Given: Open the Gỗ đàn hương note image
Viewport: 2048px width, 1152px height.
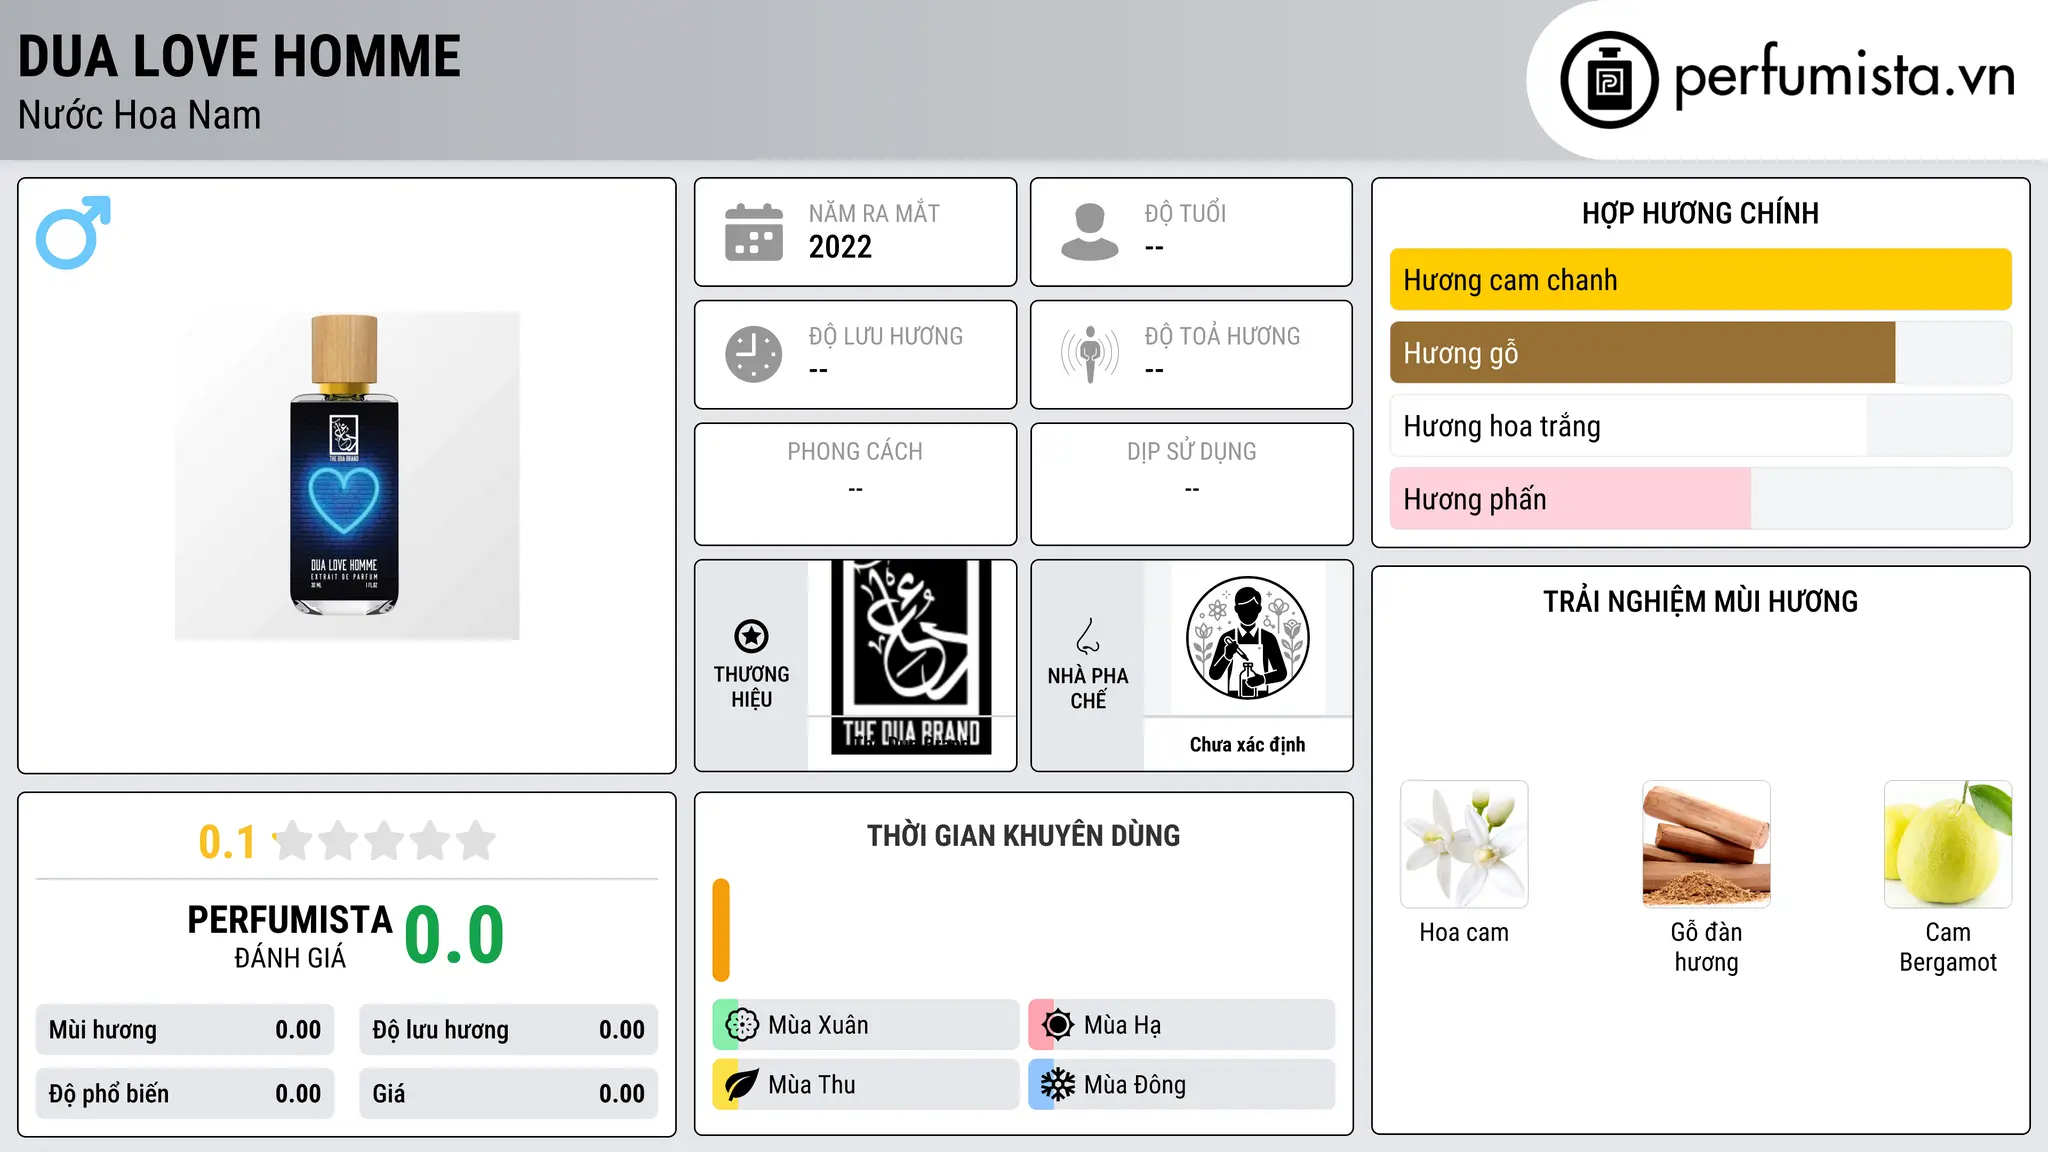Looking at the screenshot, I should coord(1706,844).
